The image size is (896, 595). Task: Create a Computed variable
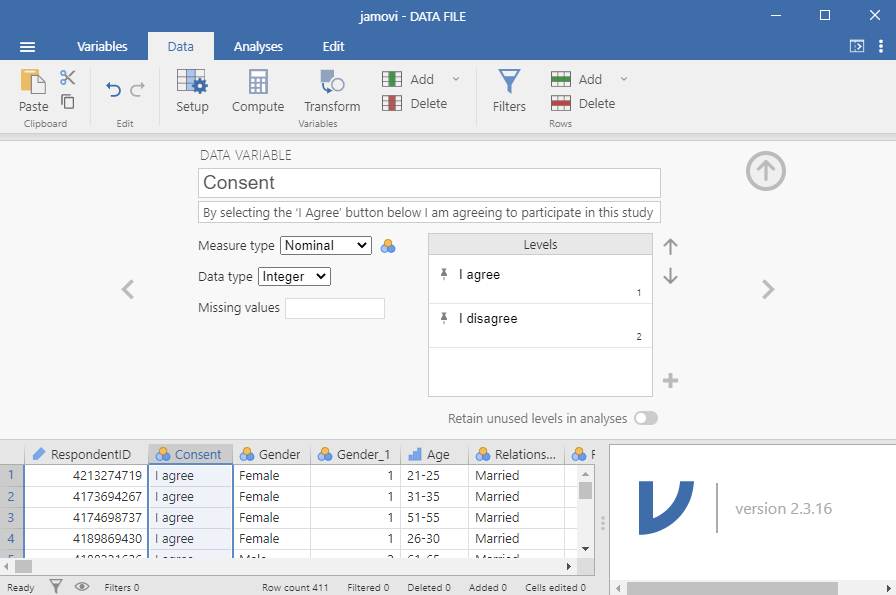click(x=258, y=90)
